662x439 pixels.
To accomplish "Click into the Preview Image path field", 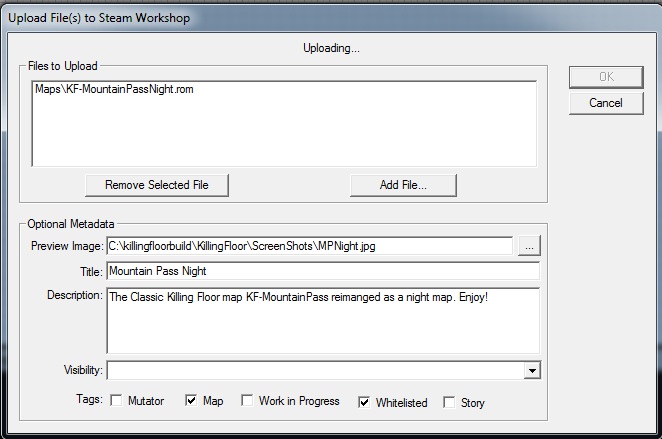I will [309, 246].
